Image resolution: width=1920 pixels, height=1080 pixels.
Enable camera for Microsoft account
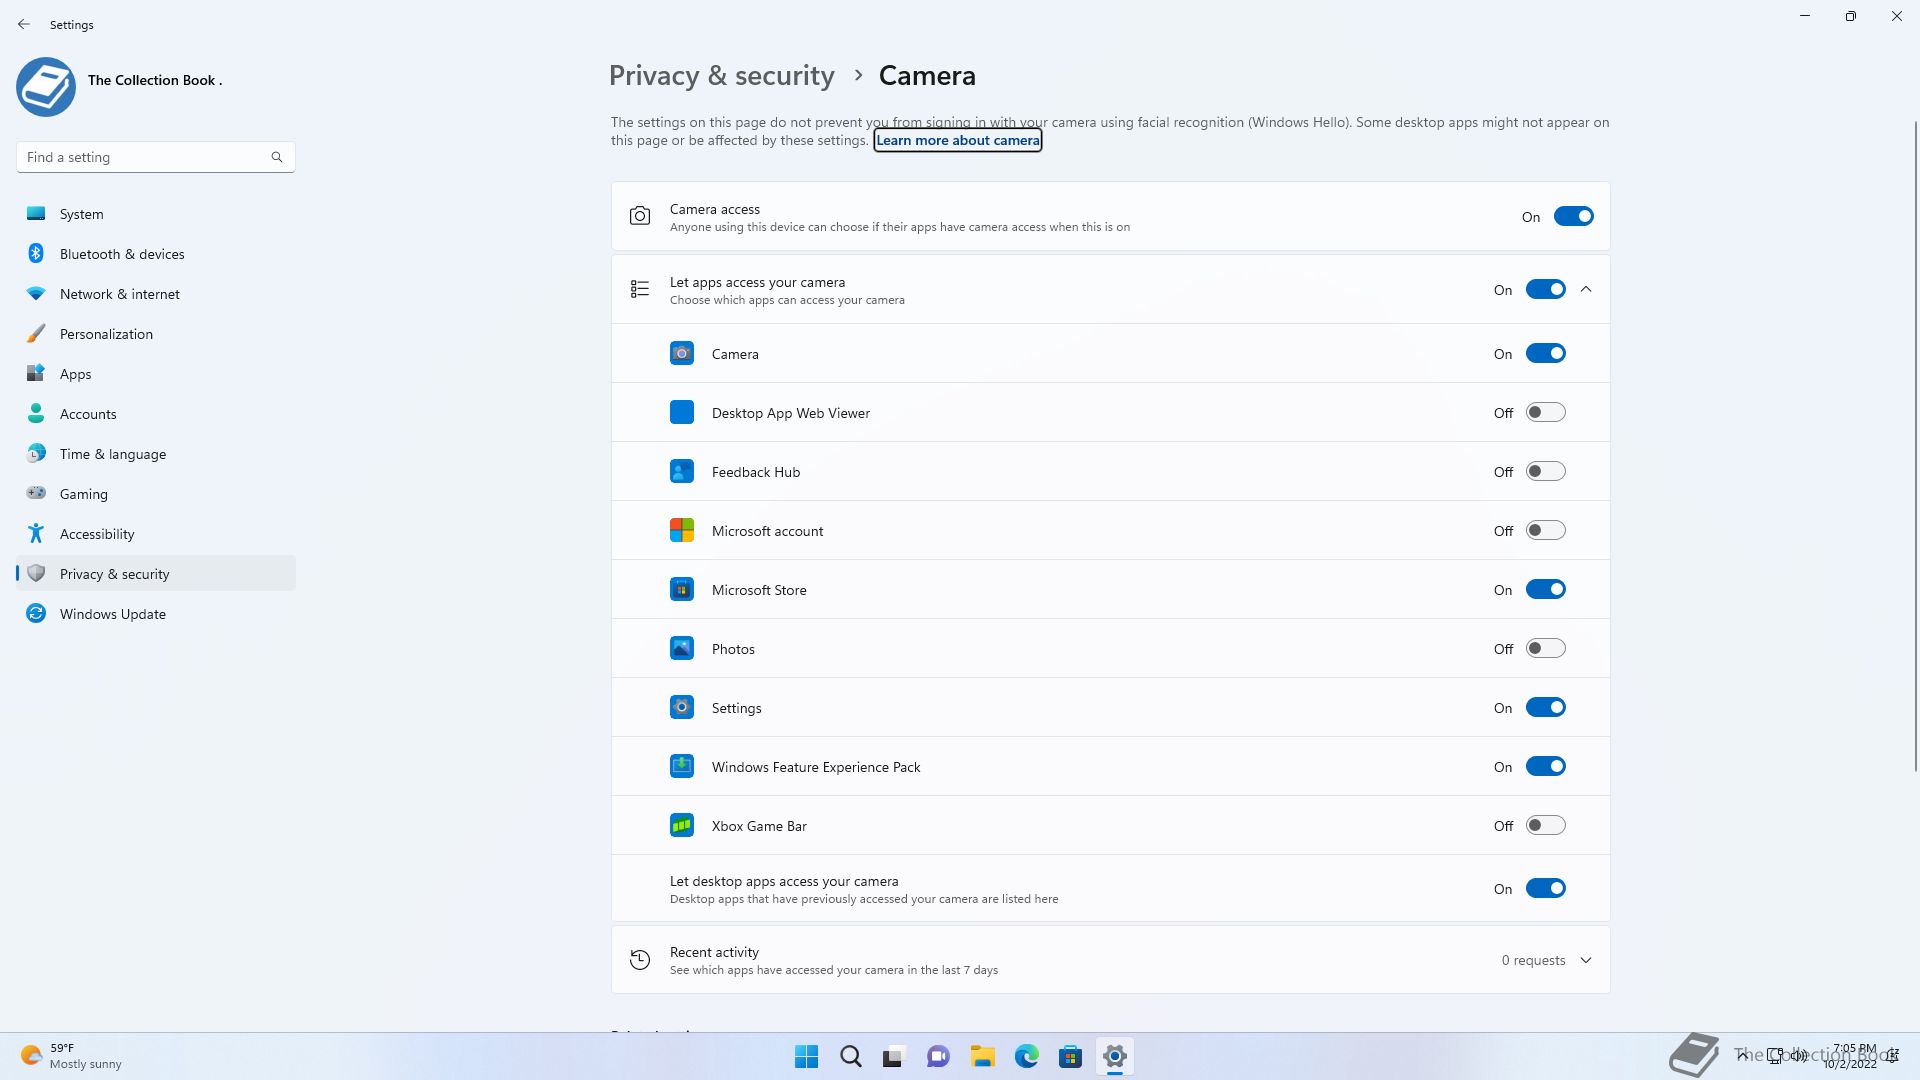(1545, 530)
